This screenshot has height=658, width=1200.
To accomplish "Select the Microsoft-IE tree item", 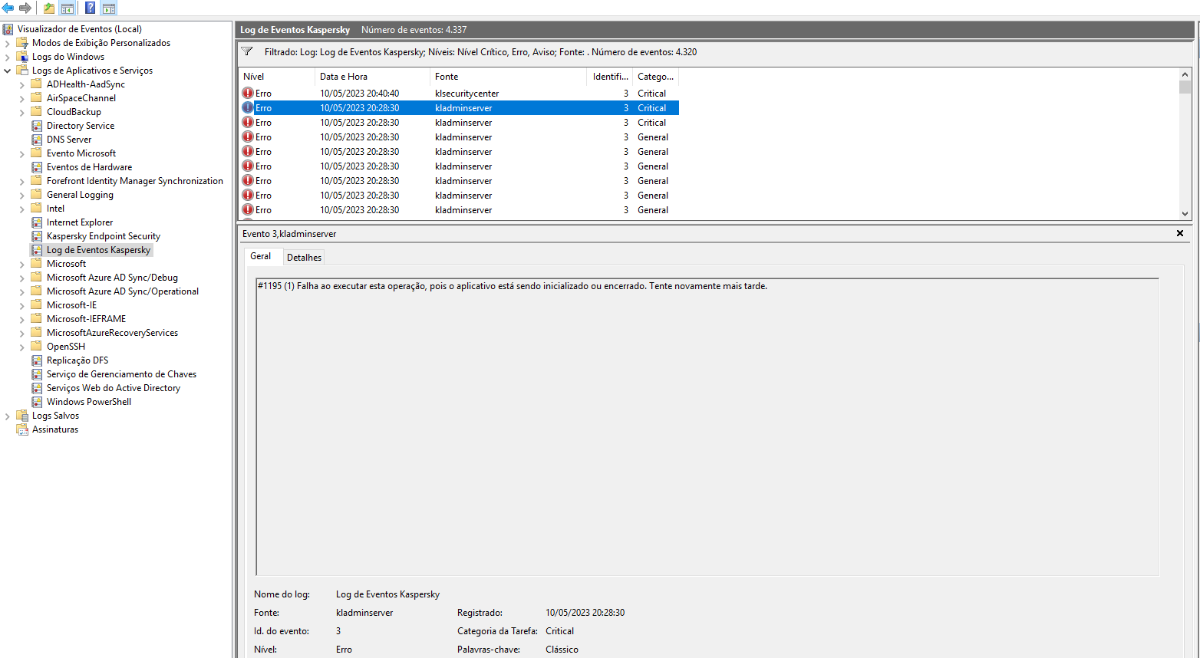I will click(x=71, y=305).
